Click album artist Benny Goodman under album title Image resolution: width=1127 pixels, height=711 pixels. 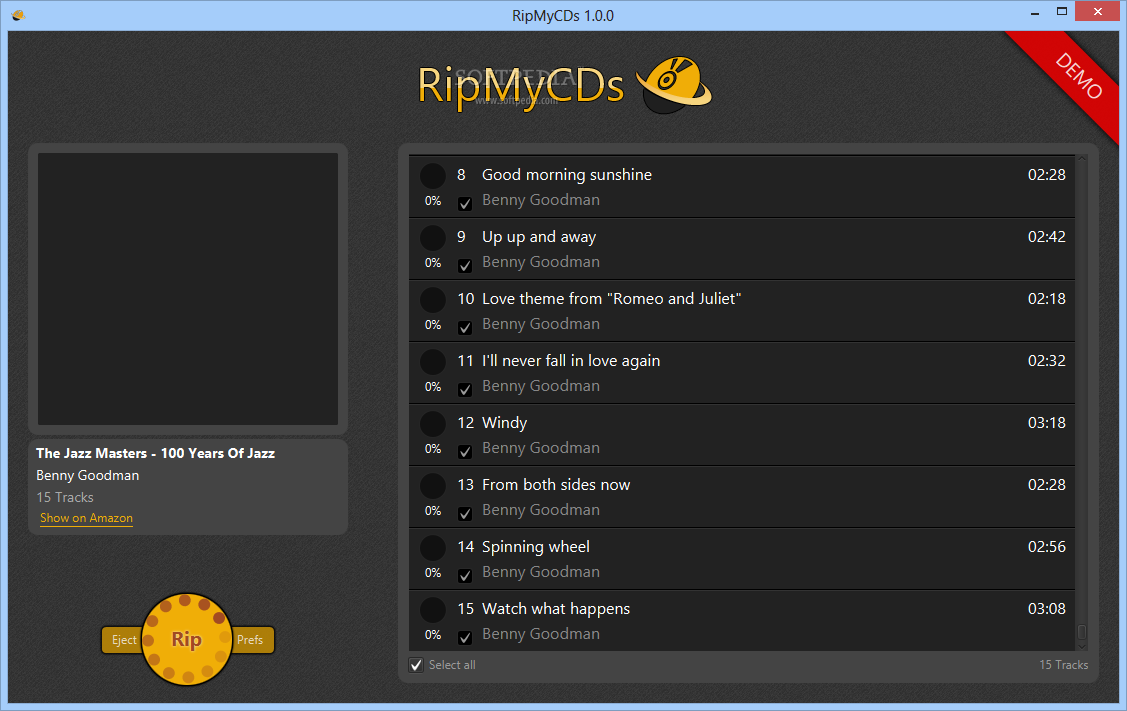click(x=88, y=475)
